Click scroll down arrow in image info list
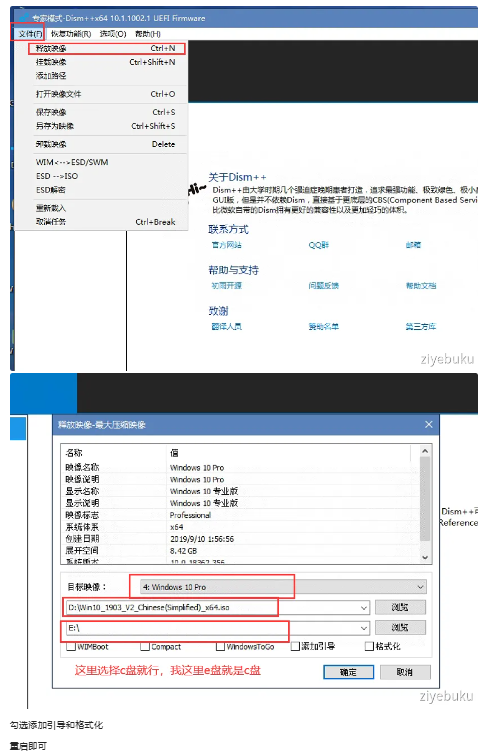The width and height of the screenshot is (495, 755). point(425,557)
